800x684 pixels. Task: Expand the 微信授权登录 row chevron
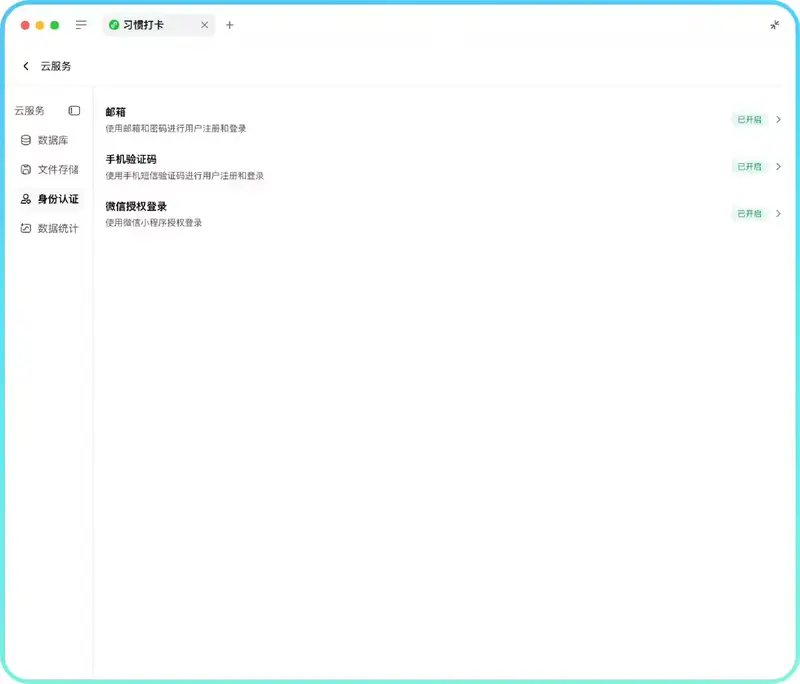pos(779,214)
